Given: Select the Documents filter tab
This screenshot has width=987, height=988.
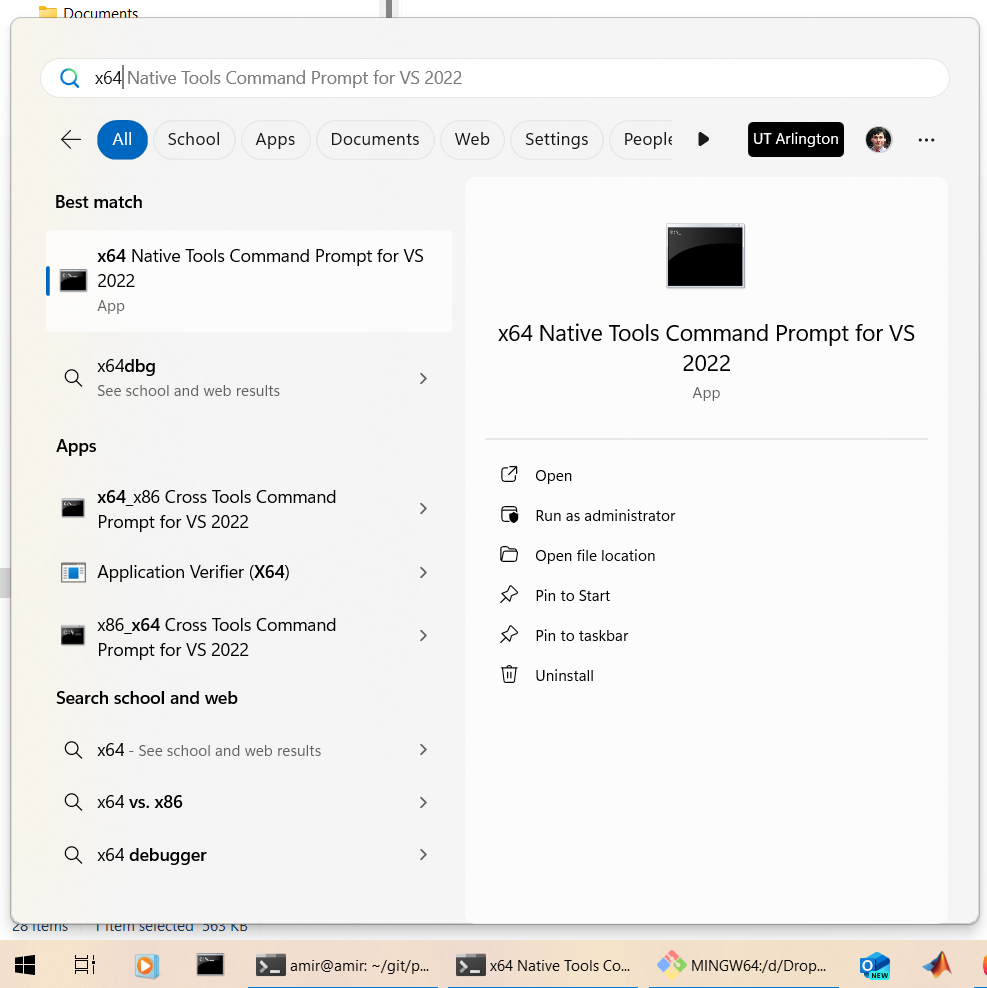Looking at the screenshot, I should coord(375,139).
